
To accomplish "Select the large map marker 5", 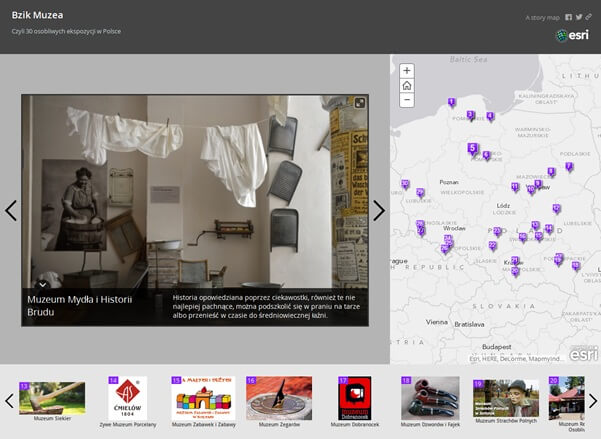I will [473, 149].
